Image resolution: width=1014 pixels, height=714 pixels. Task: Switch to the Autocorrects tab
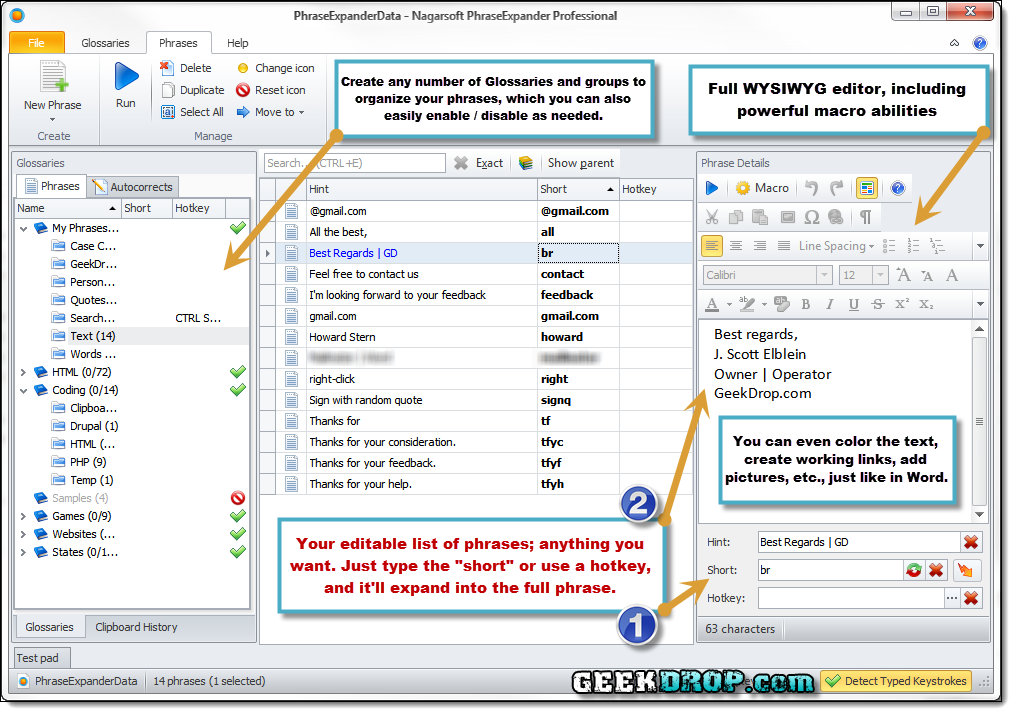[x=133, y=187]
